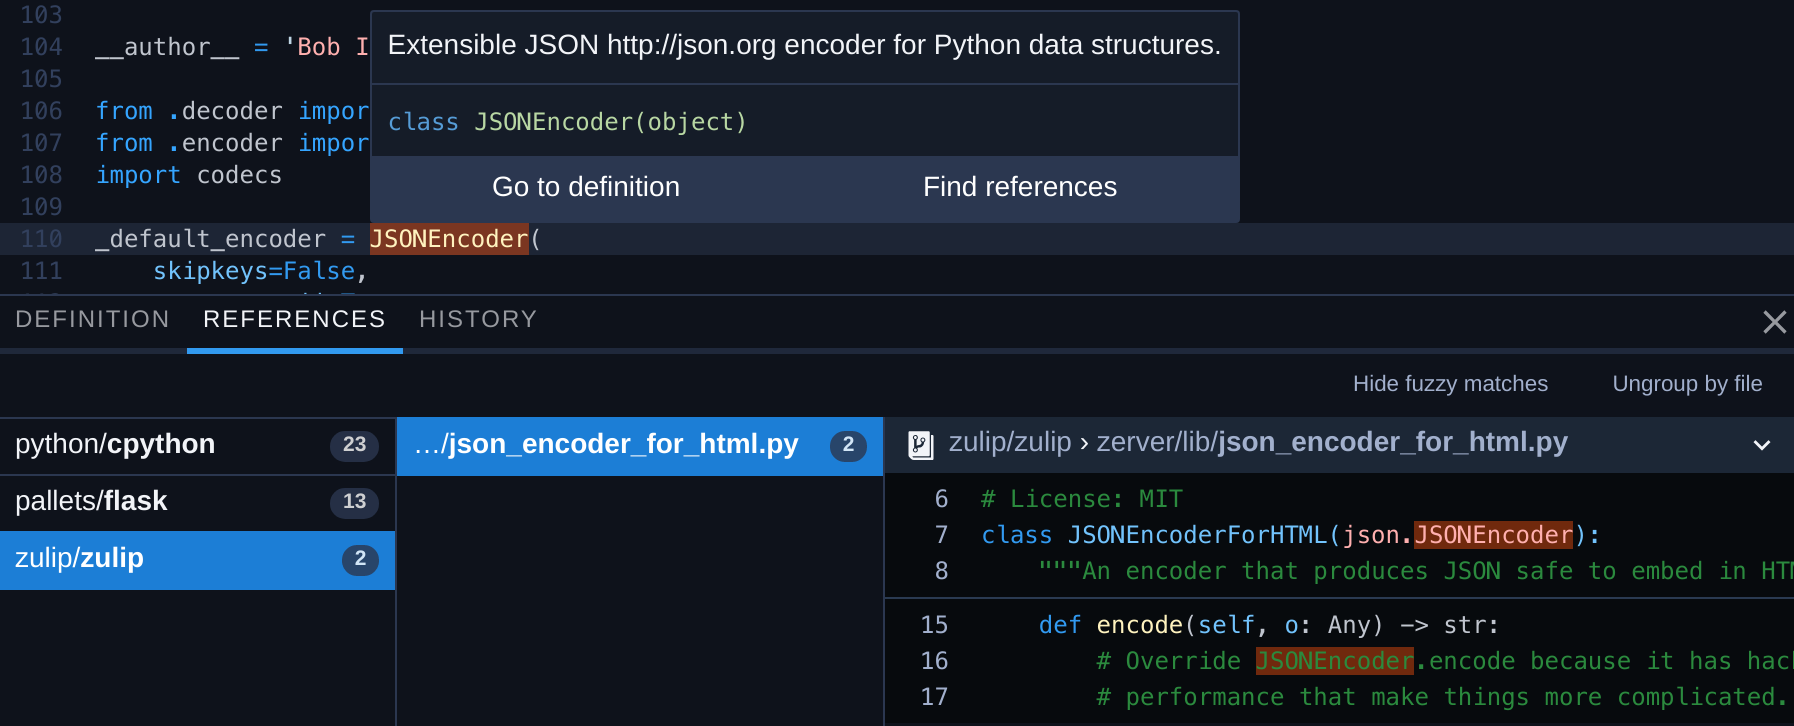The height and width of the screenshot is (726, 1794).
Task: Click Go to definition in the hover popup
Action: pos(586,187)
